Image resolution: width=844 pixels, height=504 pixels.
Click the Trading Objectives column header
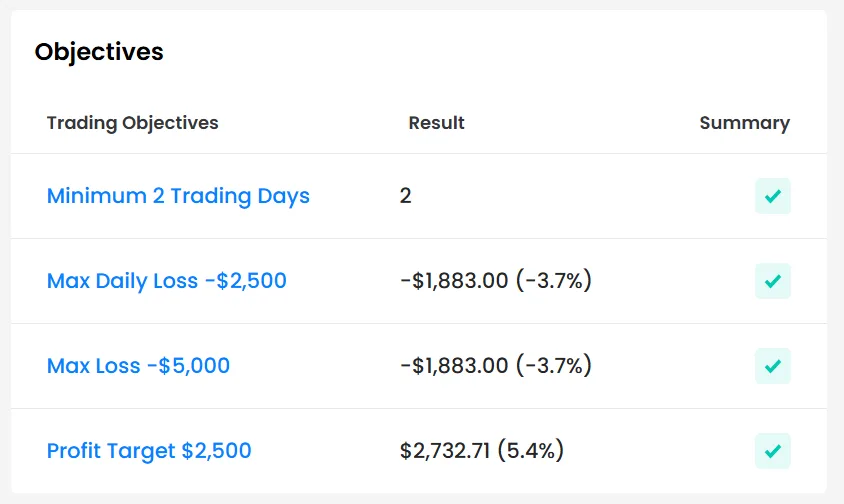(x=132, y=123)
